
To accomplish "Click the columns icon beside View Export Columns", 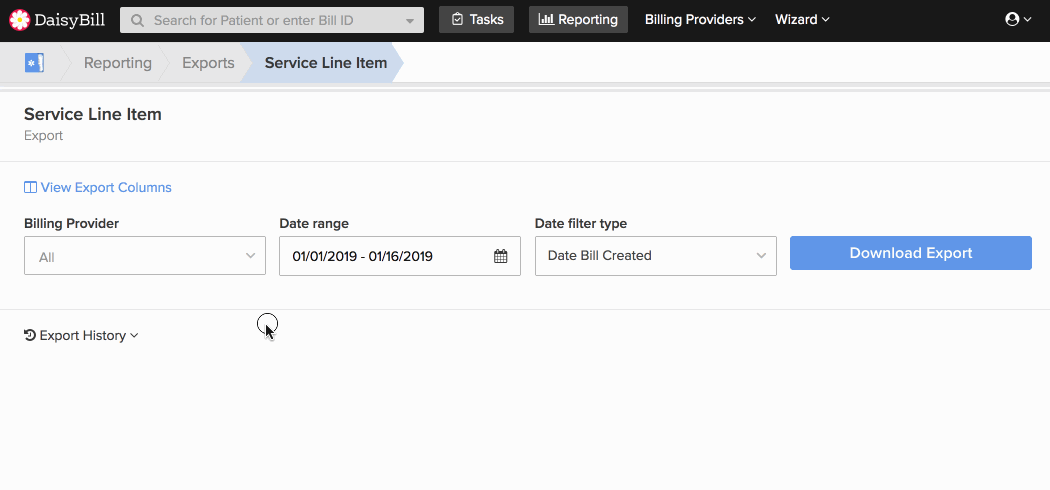I will [x=30, y=187].
